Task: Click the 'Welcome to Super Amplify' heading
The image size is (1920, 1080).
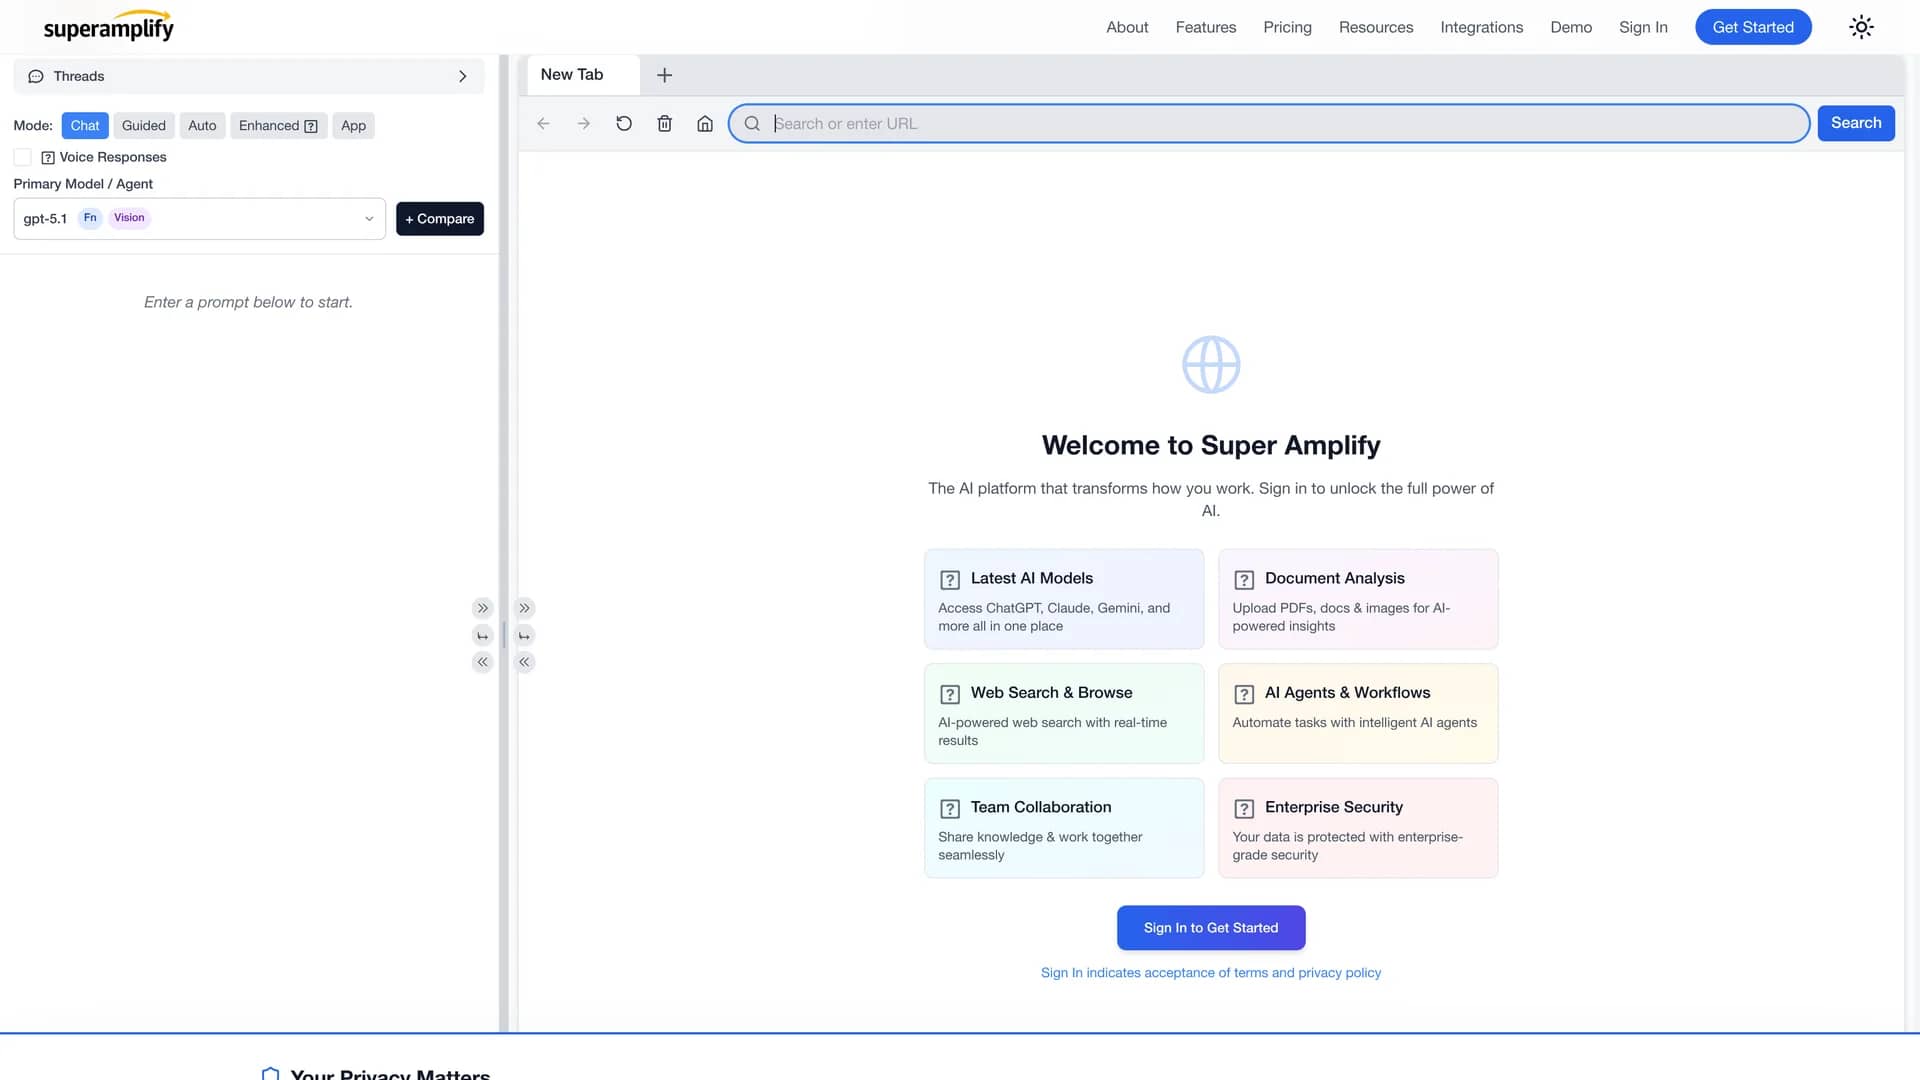Action: coord(1211,445)
